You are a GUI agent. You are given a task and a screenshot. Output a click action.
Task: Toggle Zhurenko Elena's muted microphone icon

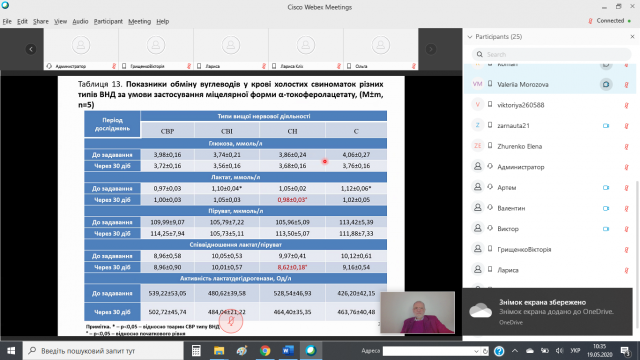click(x=627, y=147)
